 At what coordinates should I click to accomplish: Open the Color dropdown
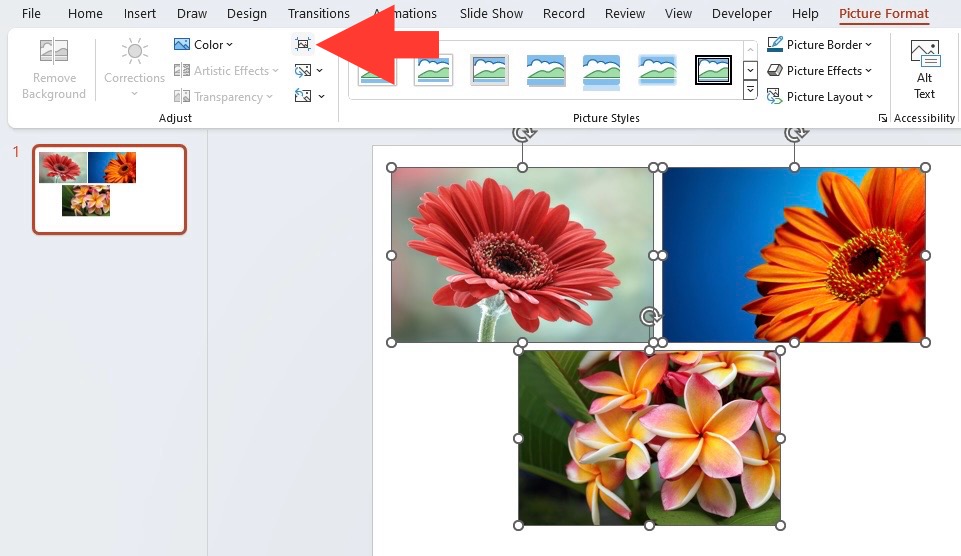(203, 44)
